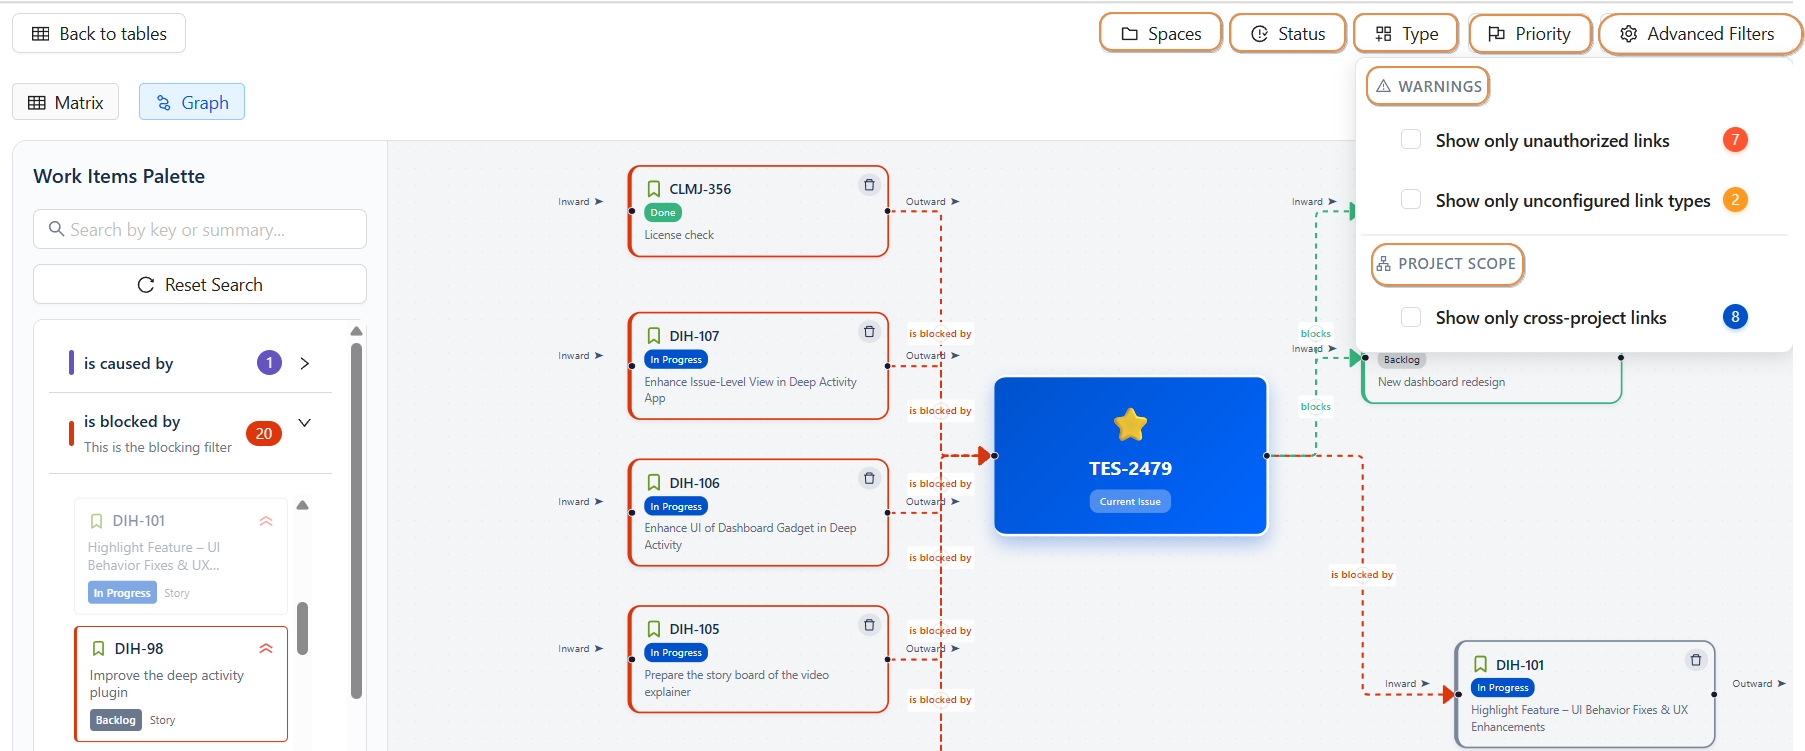Click the Back to tables button
The height and width of the screenshot is (751, 1805).
[99, 34]
